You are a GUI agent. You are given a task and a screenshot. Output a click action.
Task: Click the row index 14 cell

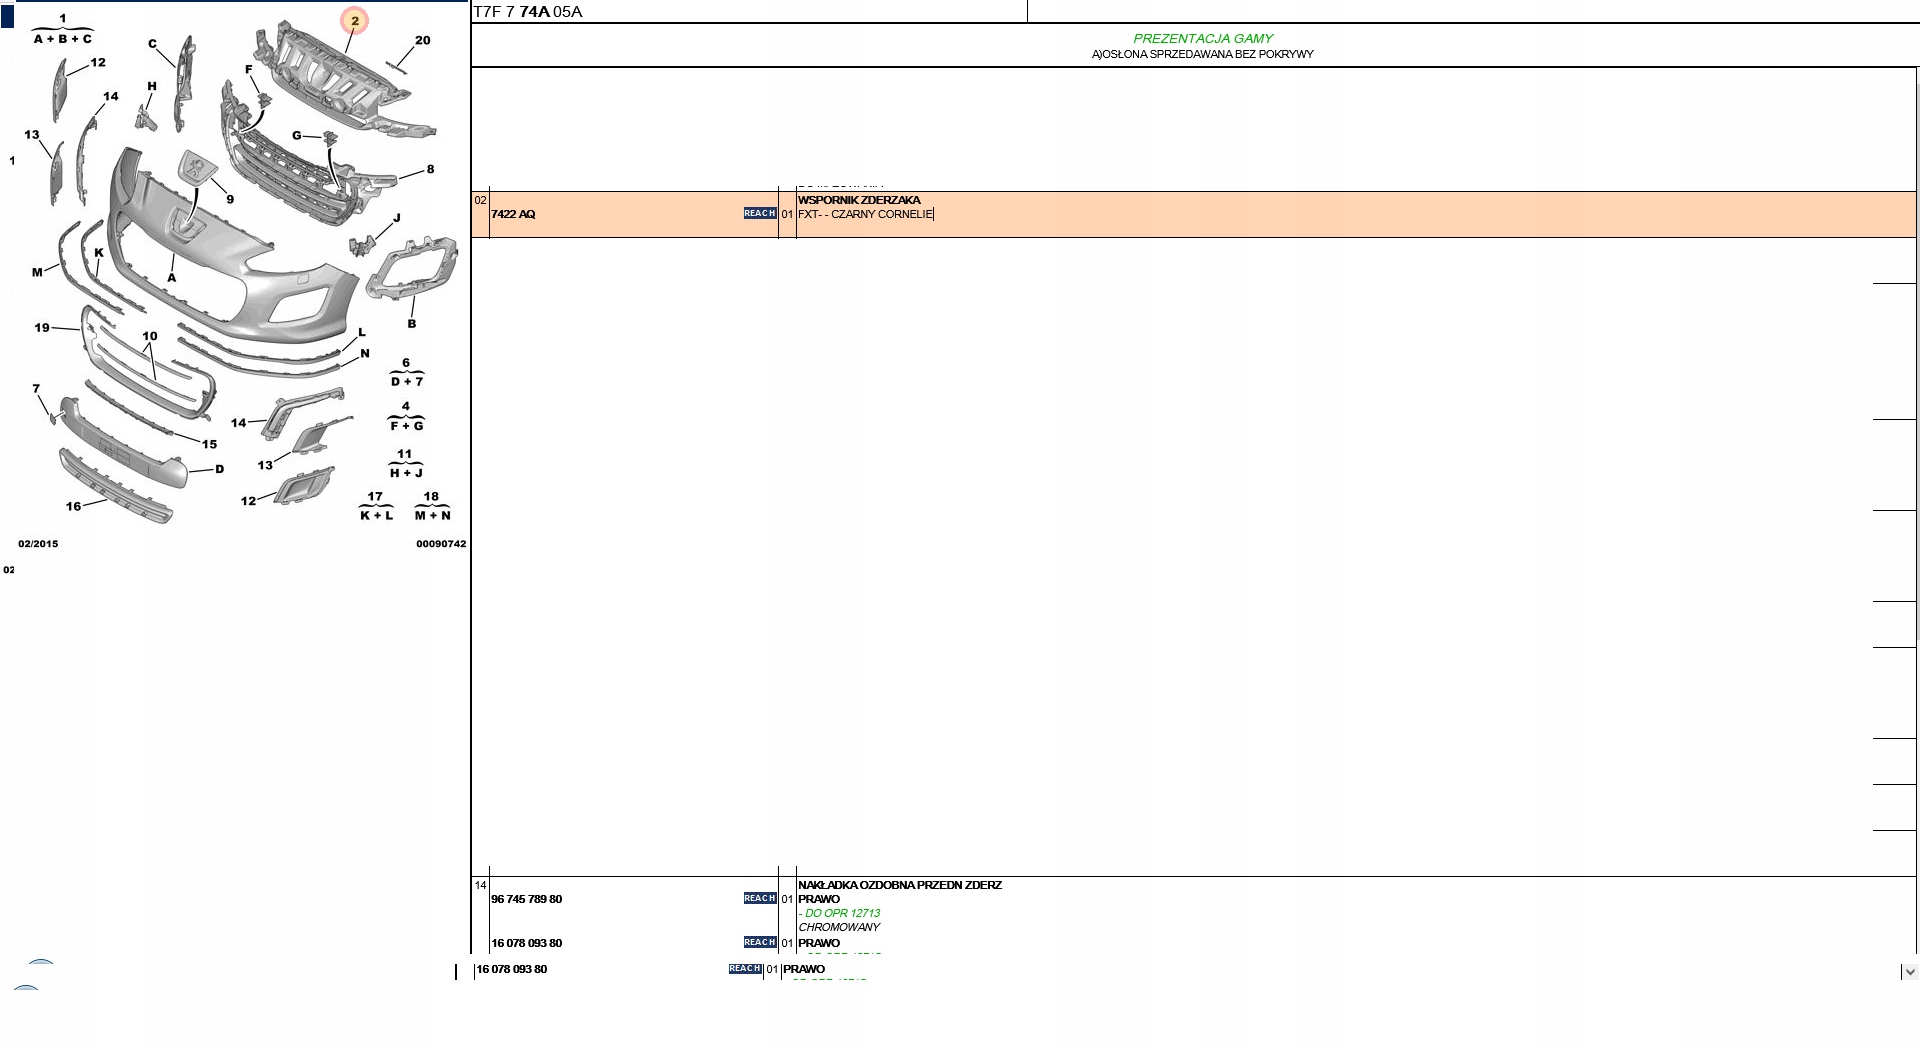tap(480, 885)
